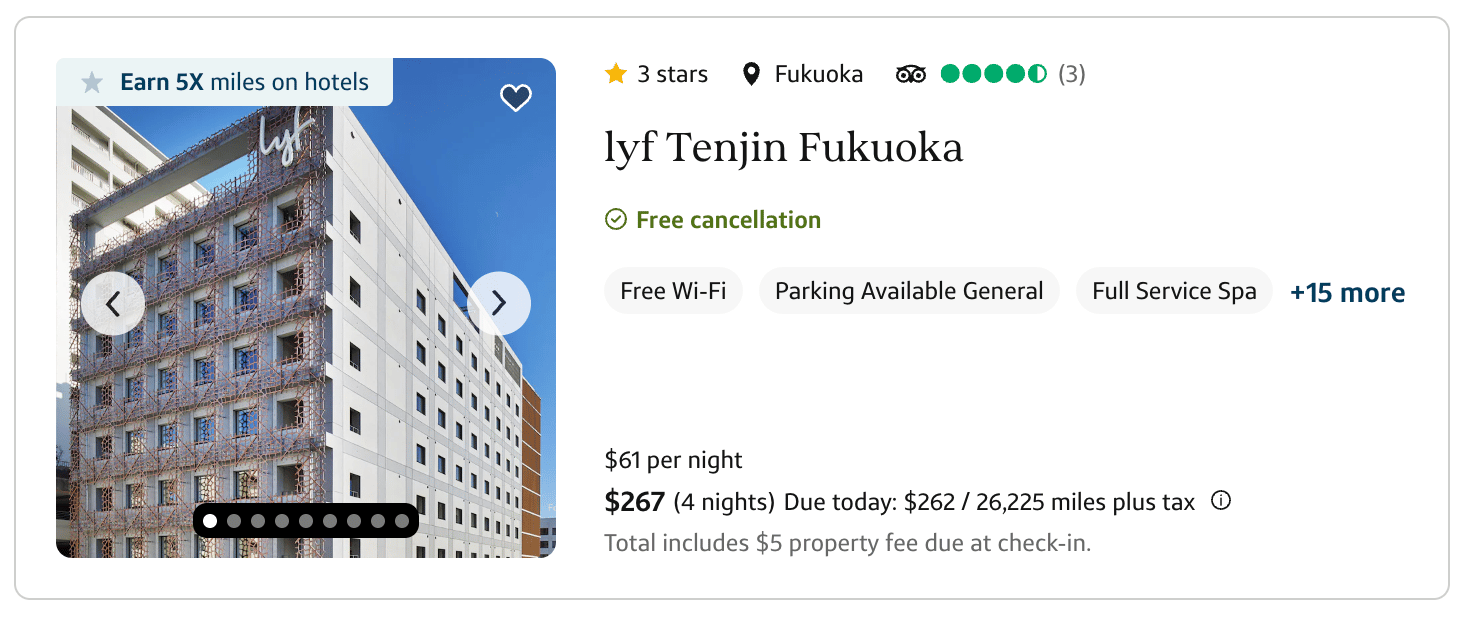Click the star icon on the Earn 5X badge

pos(91,83)
